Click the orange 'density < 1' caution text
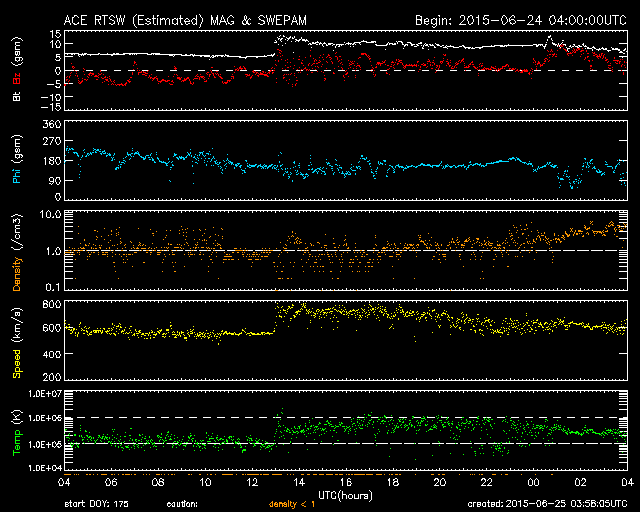Viewport: 640px width, 512px height. [292, 504]
